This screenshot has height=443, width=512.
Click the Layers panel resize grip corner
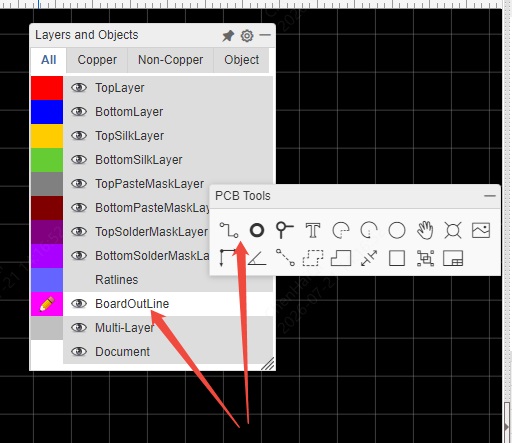point(268,364)
